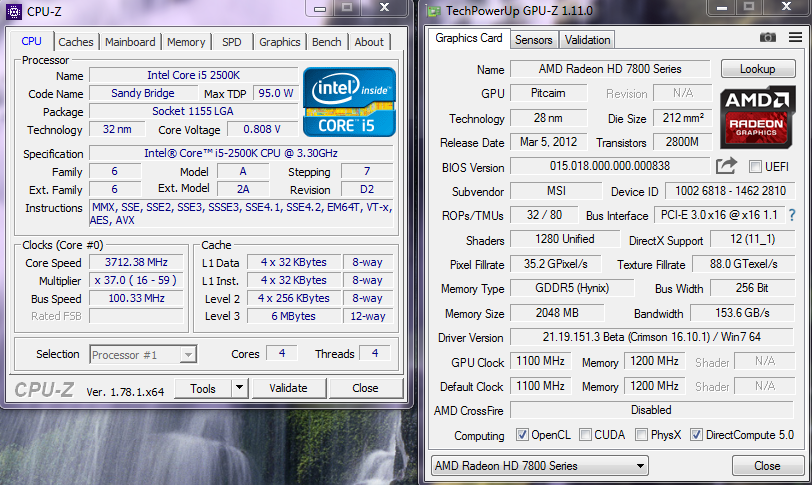
Task: Toggle the UEFI checkbox
Action: tap(756, 167)
